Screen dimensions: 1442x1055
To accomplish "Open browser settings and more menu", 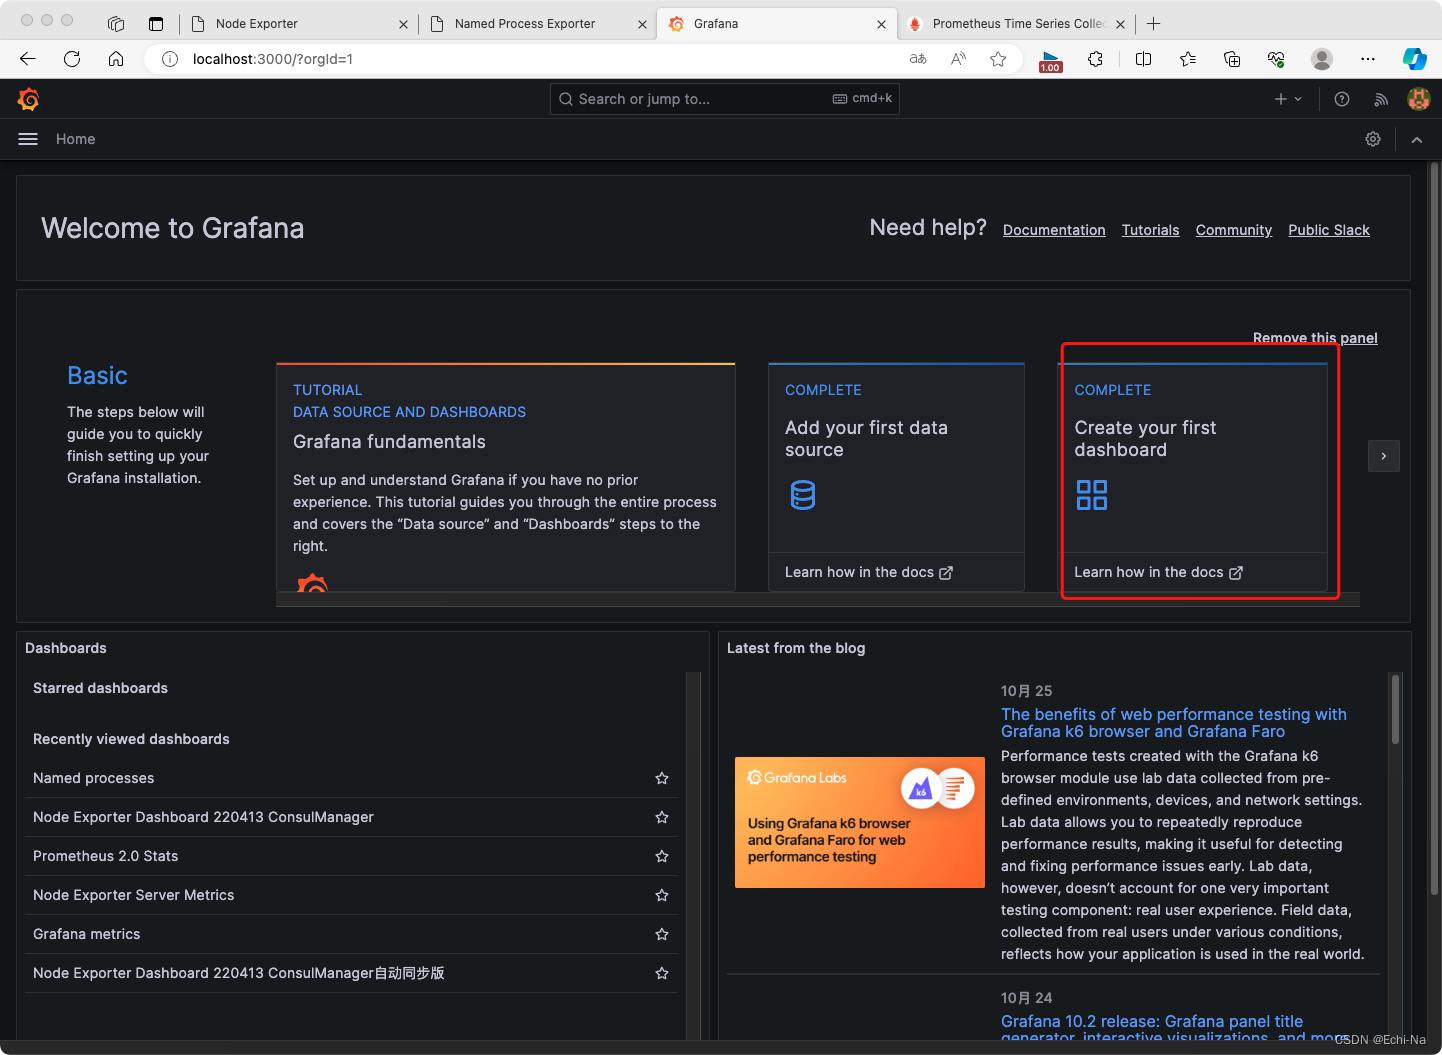I will [1368, 59].
